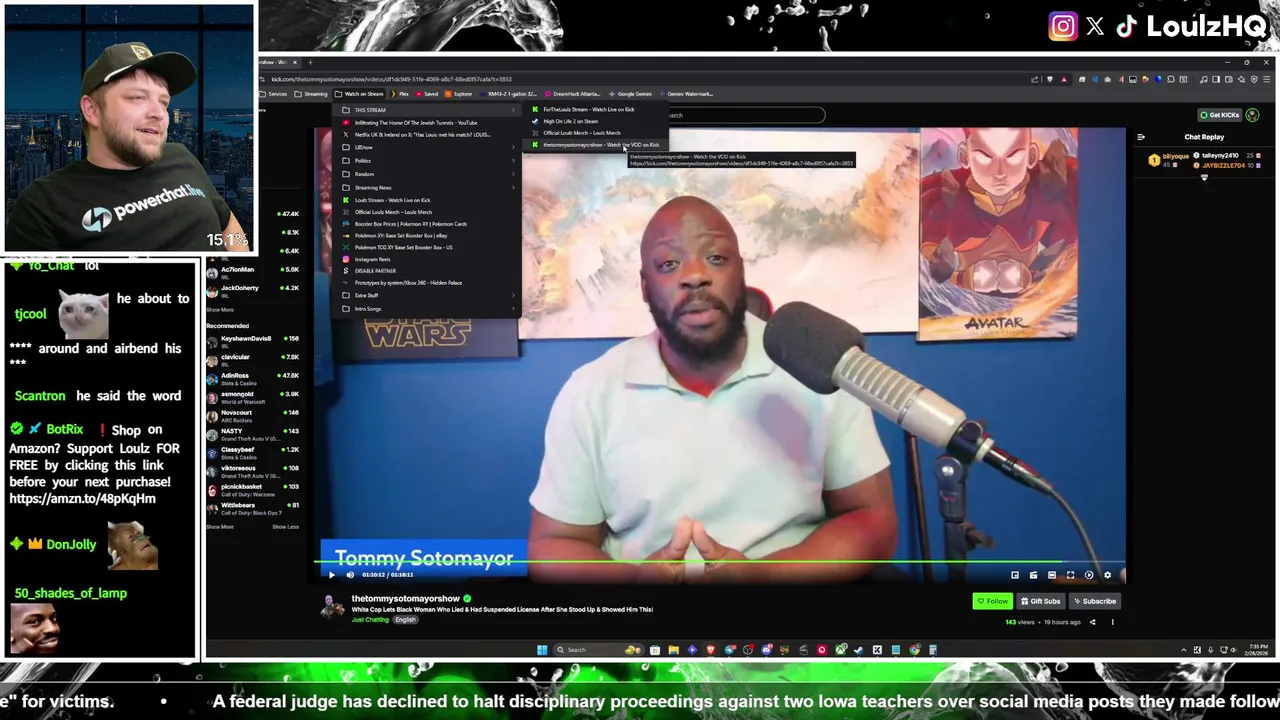The image size is (1280, 720).
Task: Show More under Recommended list
Action: pos(220,526)
